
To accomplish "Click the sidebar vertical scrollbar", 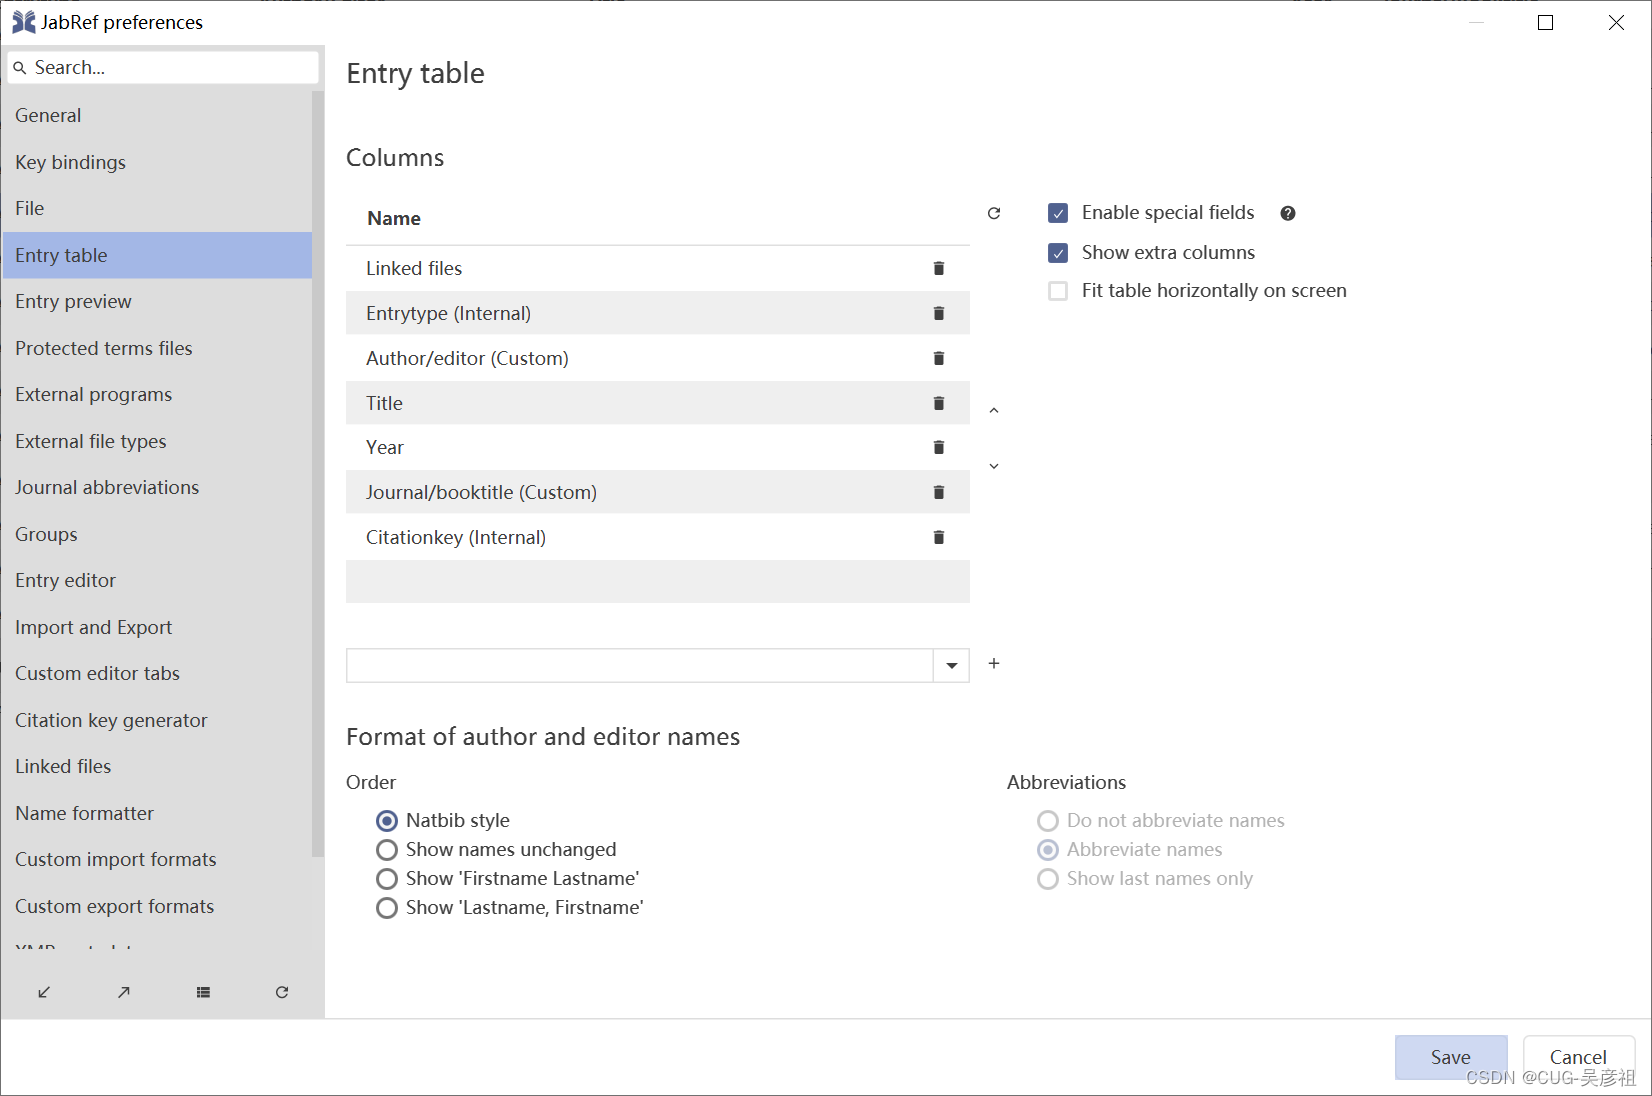I will click(x=318, y=475).
